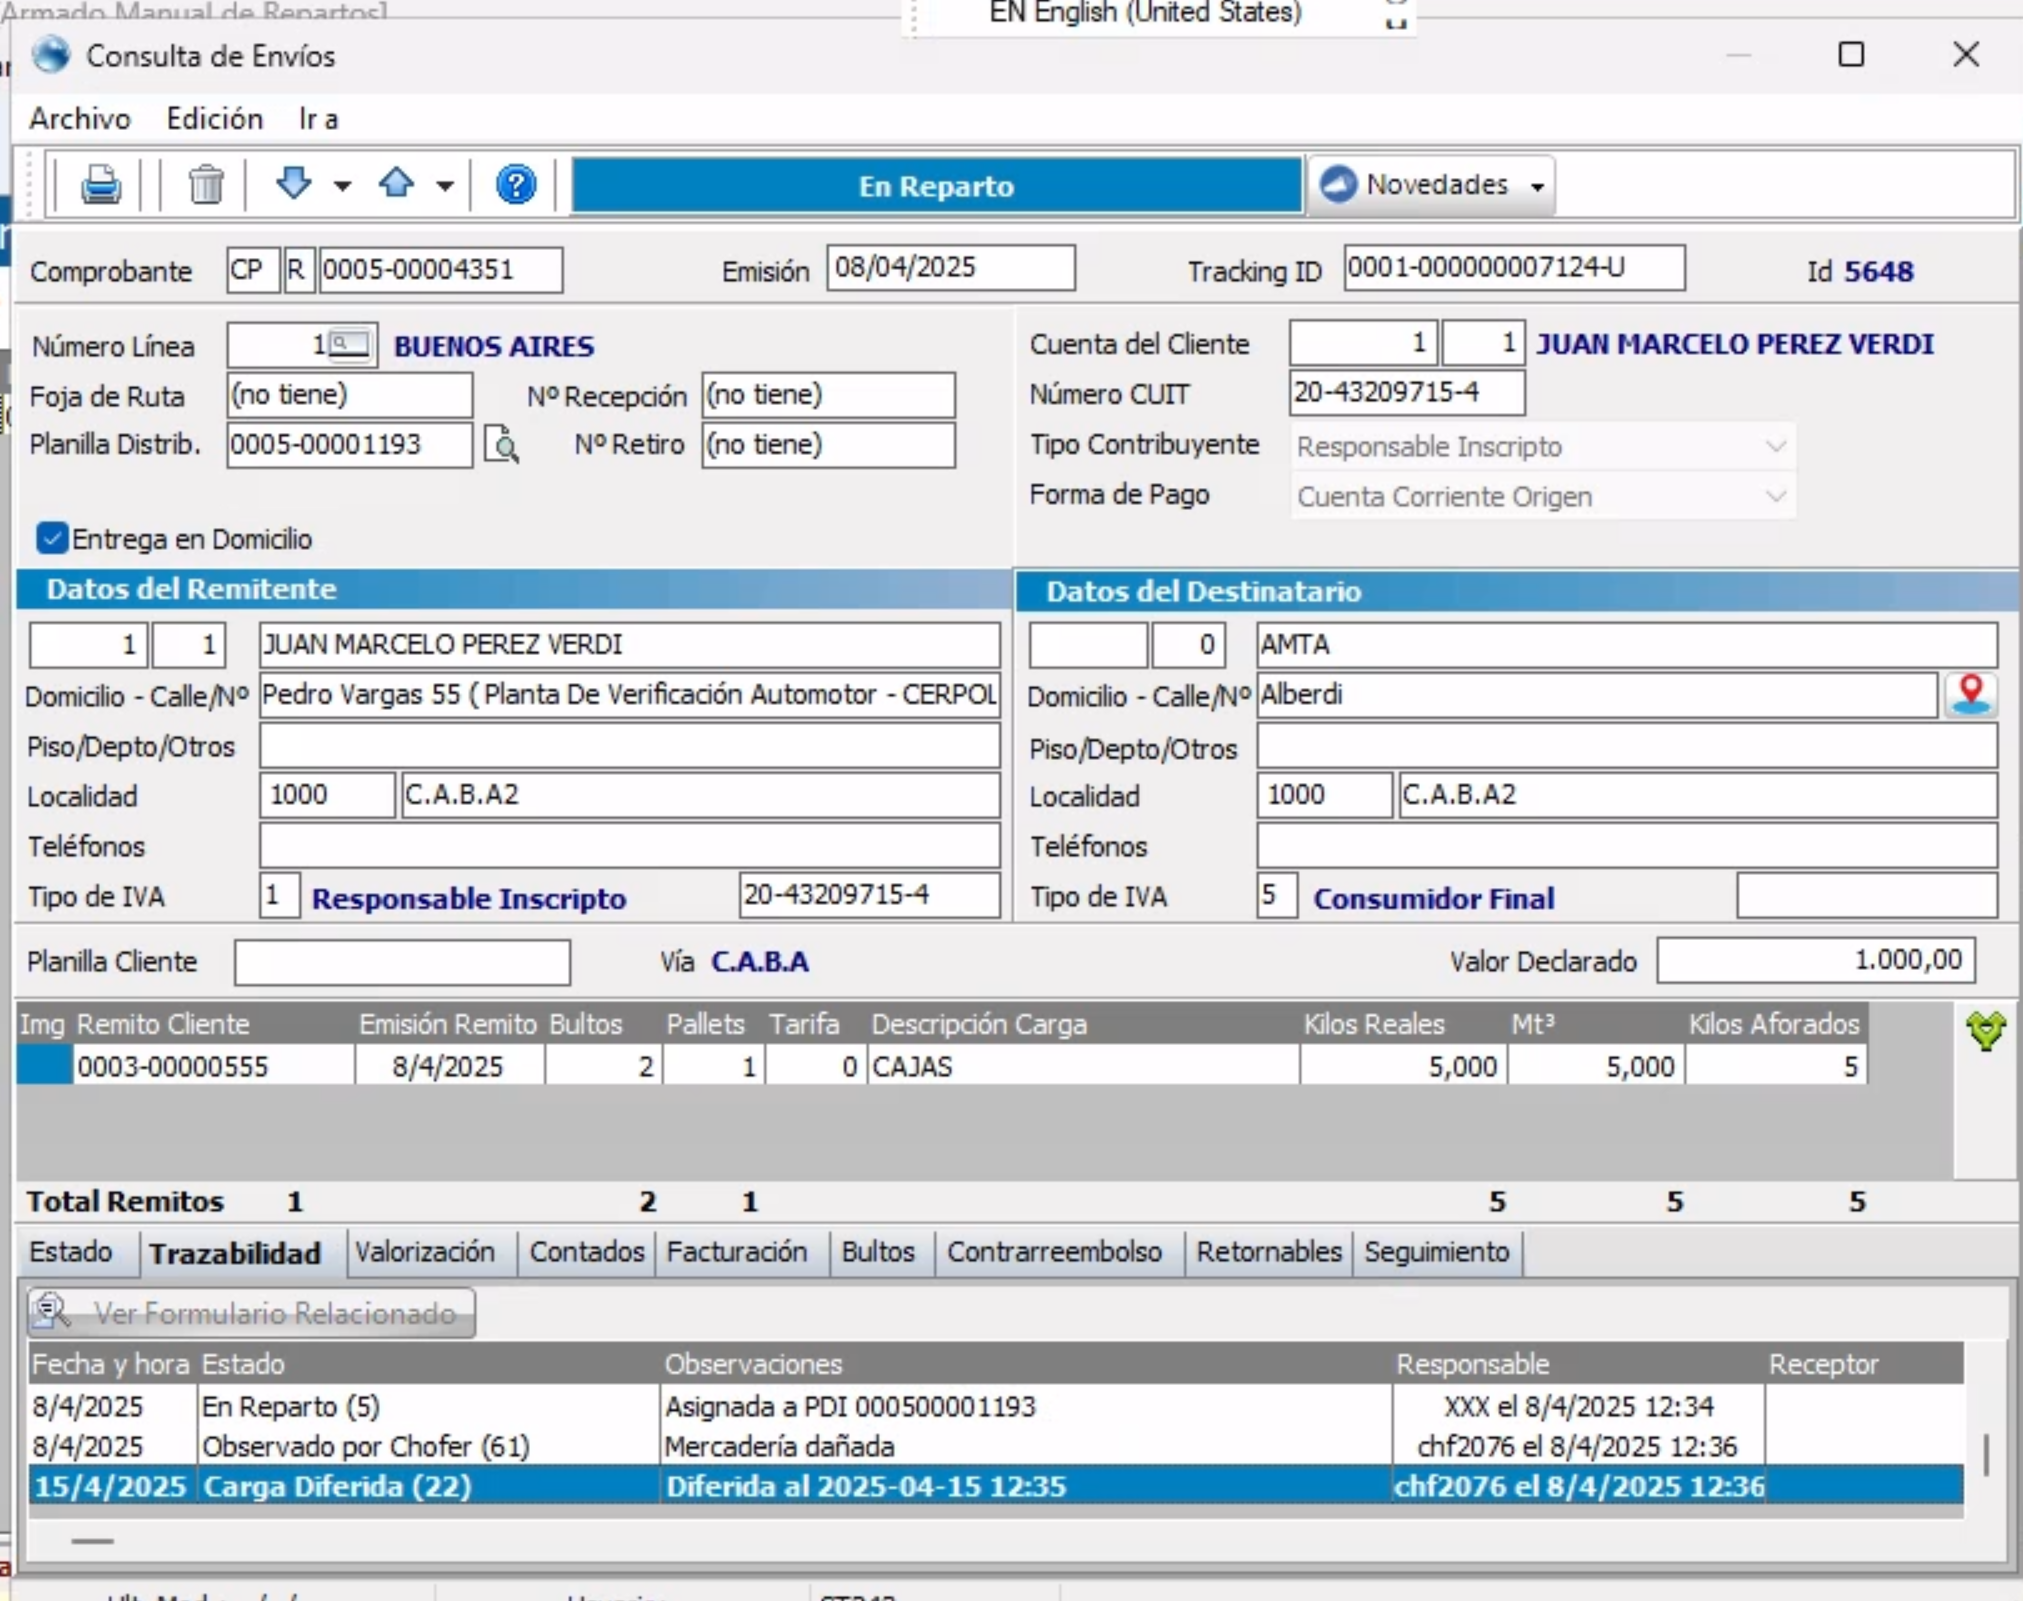Click Ver Formulario Relacionado button
This screenshot has height=1601, width=2023.
click(x=252, y=1313)
